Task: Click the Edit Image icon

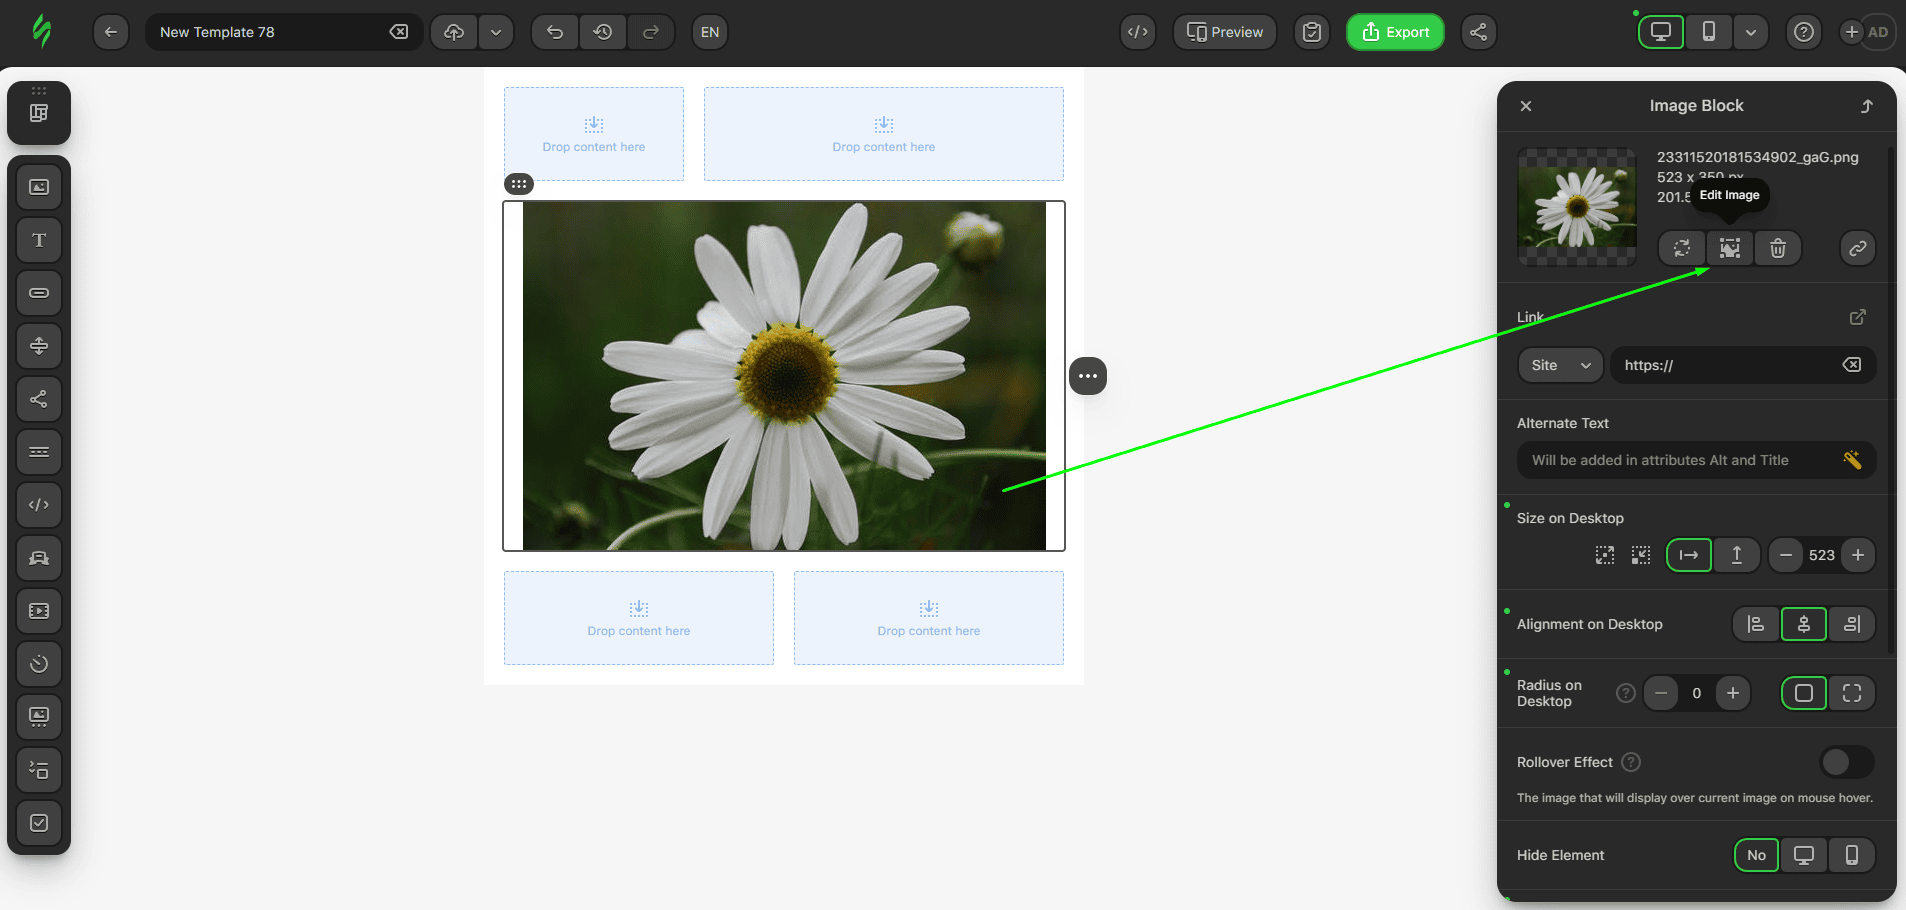Action: click(x=1729, y=248)
